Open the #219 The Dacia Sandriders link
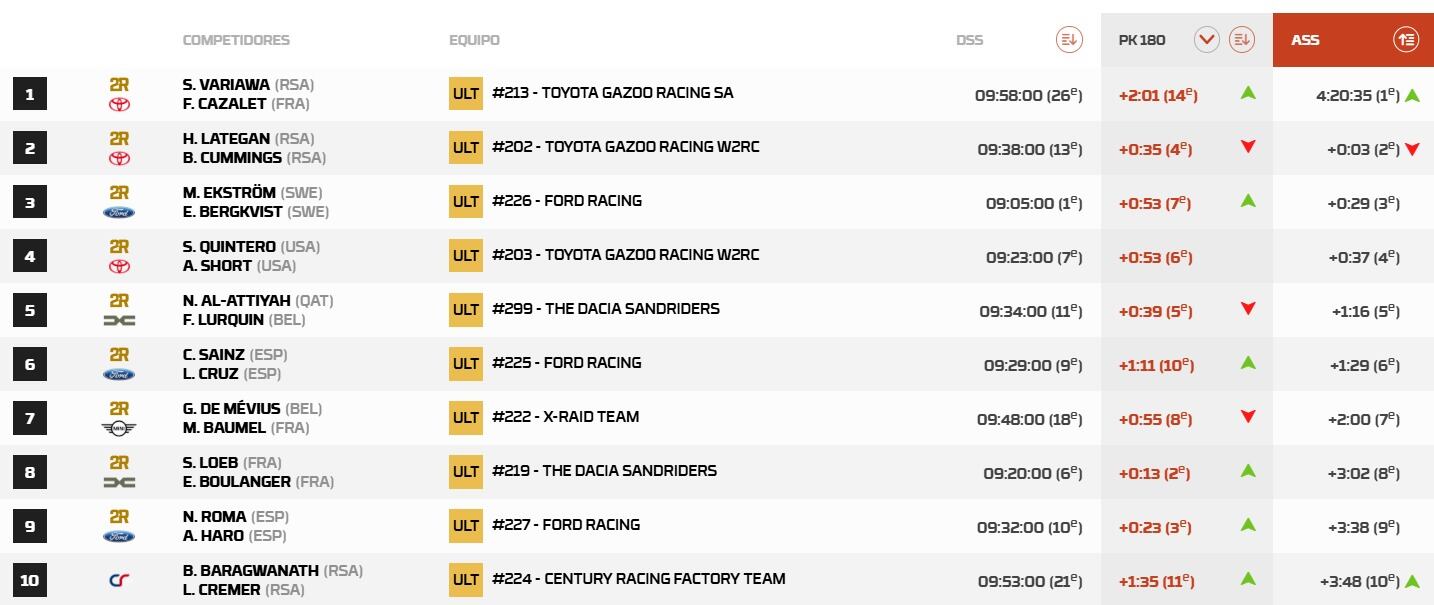This screenshot has height=605, width=1434. (604, 471)
